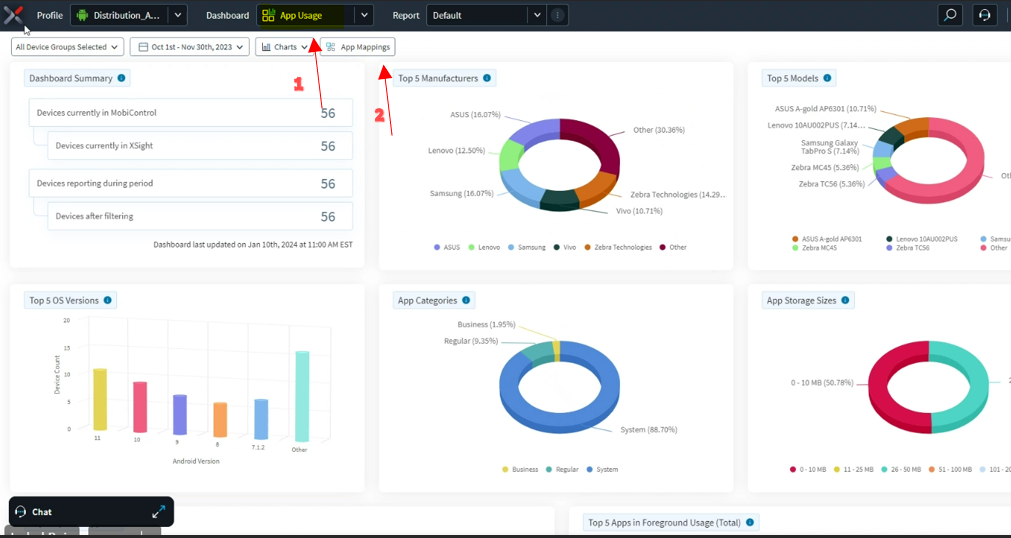Open the App Usage dashboard dropdown
Screen dimensions: 1011x538
click(x=363, y=15)
